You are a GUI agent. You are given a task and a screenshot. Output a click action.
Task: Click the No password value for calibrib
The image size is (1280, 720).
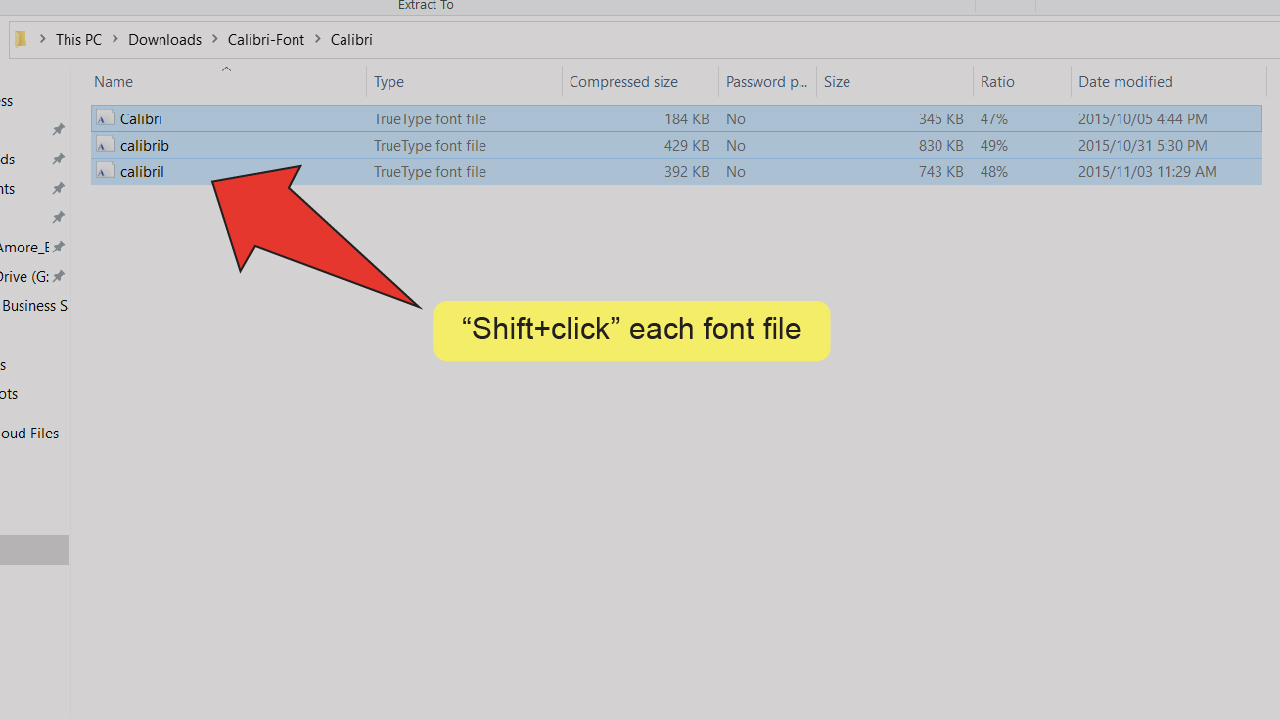[736, 146]
